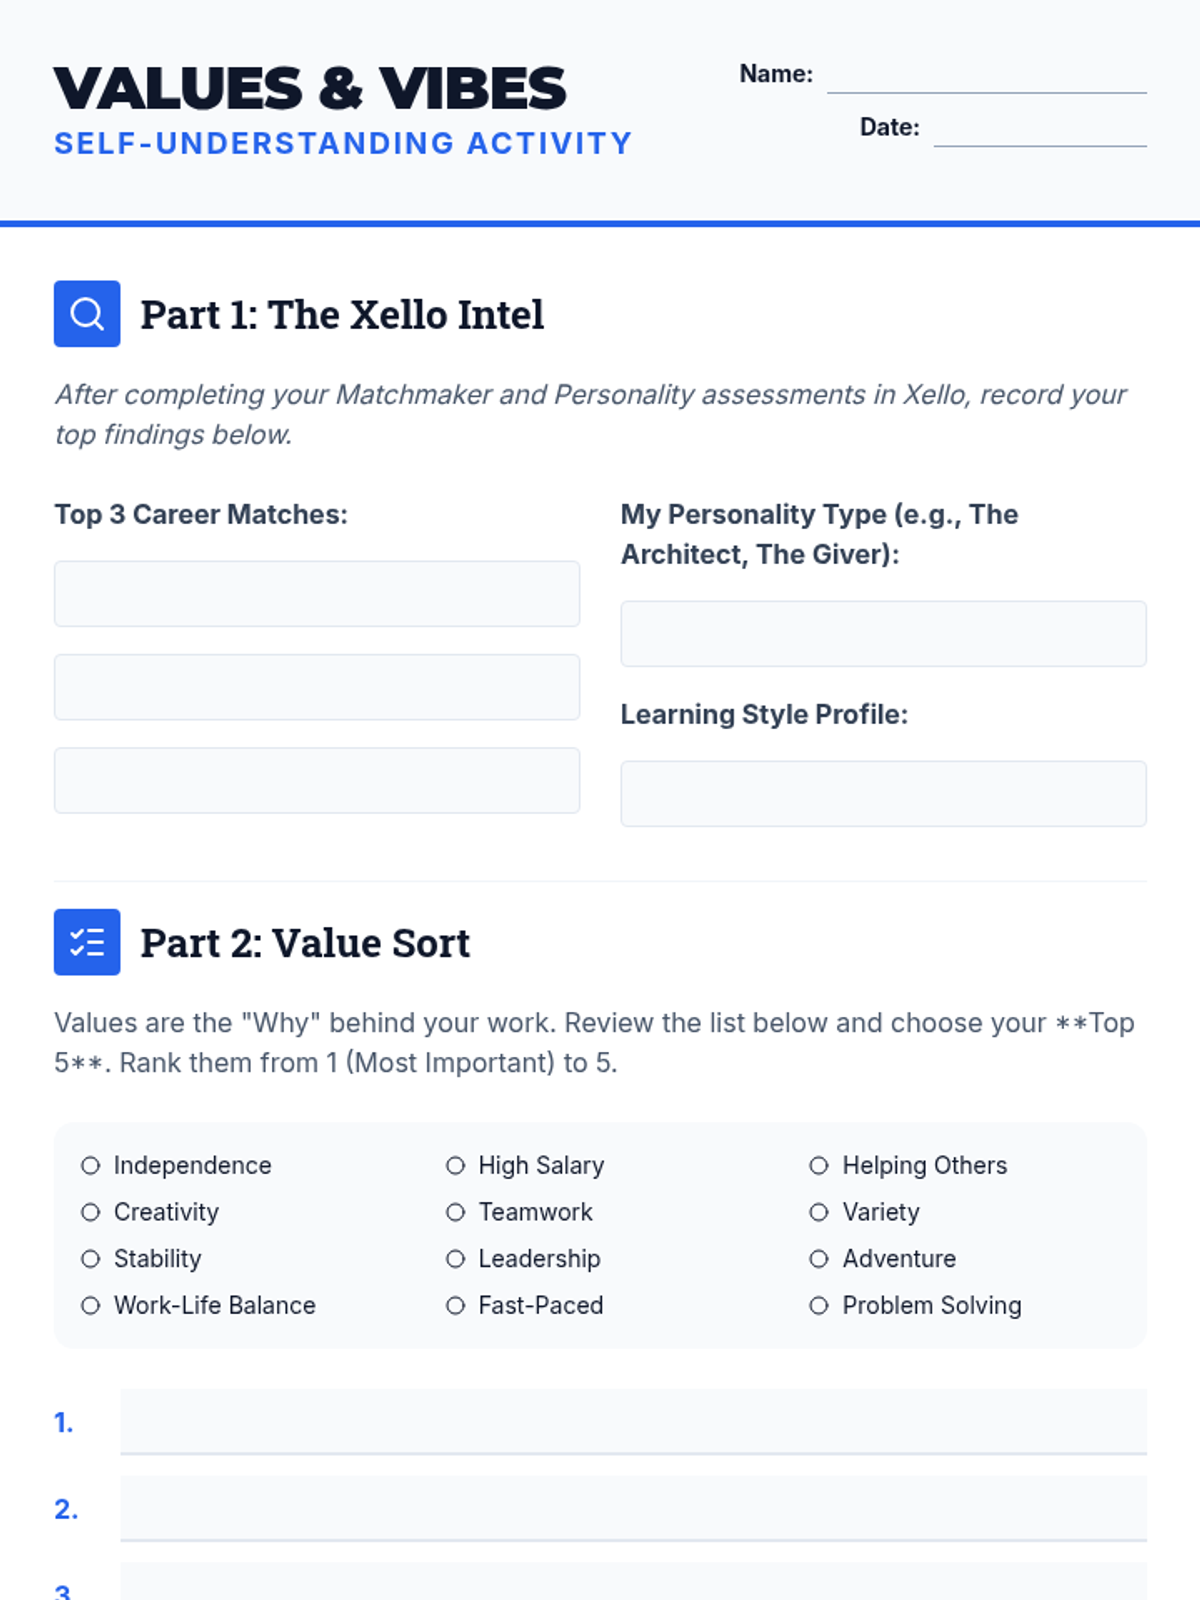
Task: Click the Date line in the header
Action: (1040, 131)
